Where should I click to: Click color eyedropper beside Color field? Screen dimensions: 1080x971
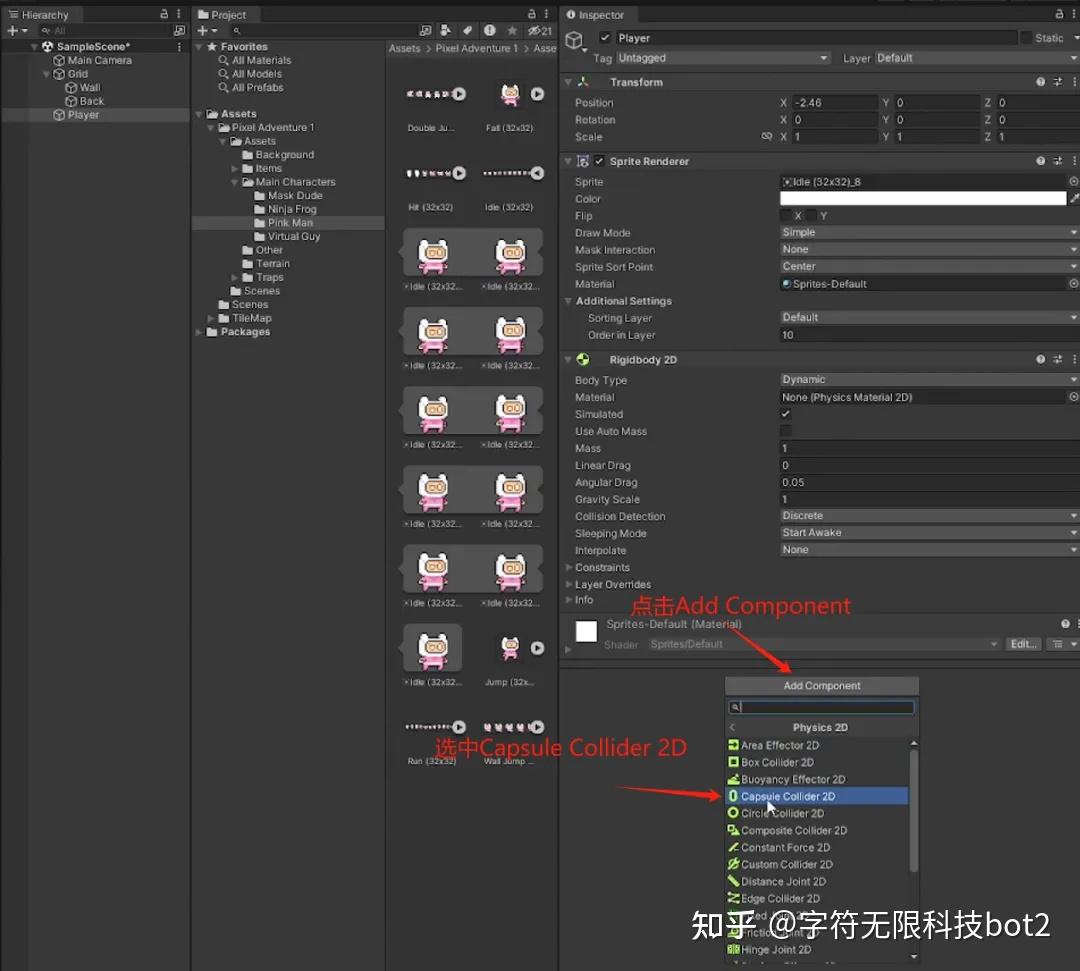click(1074, 198)
